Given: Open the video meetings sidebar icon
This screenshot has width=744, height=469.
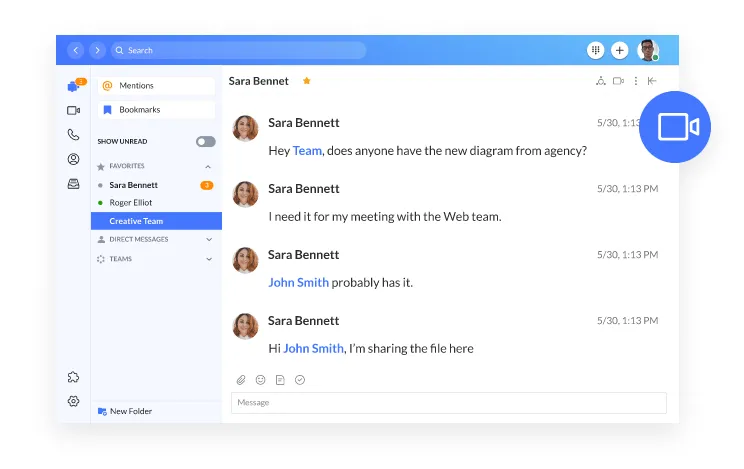Looking at the screenshot, I should tap(73, 110).
